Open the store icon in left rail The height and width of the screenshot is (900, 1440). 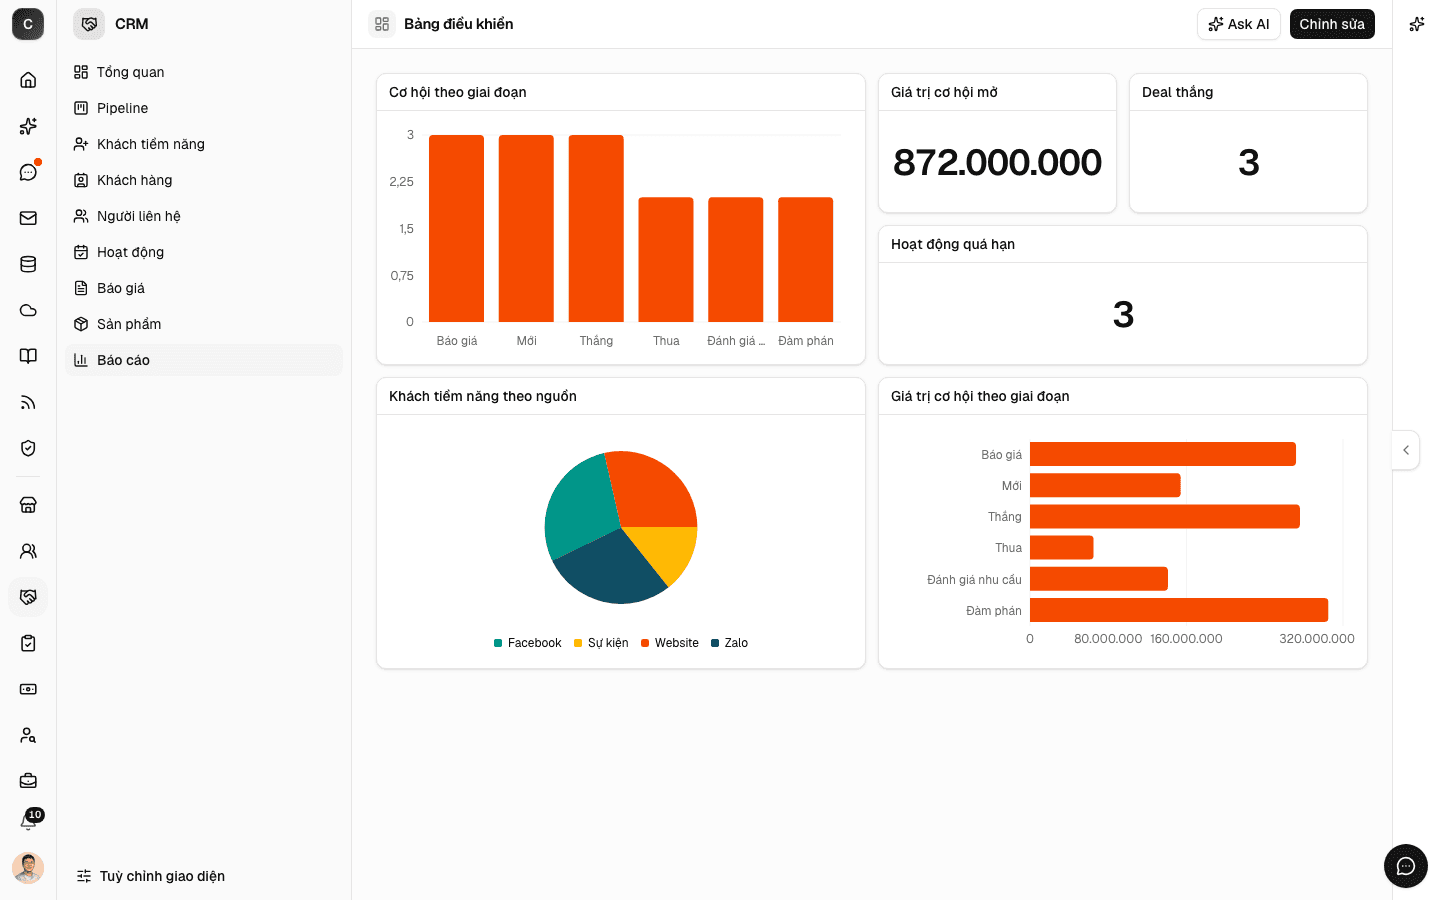(28, 505)
